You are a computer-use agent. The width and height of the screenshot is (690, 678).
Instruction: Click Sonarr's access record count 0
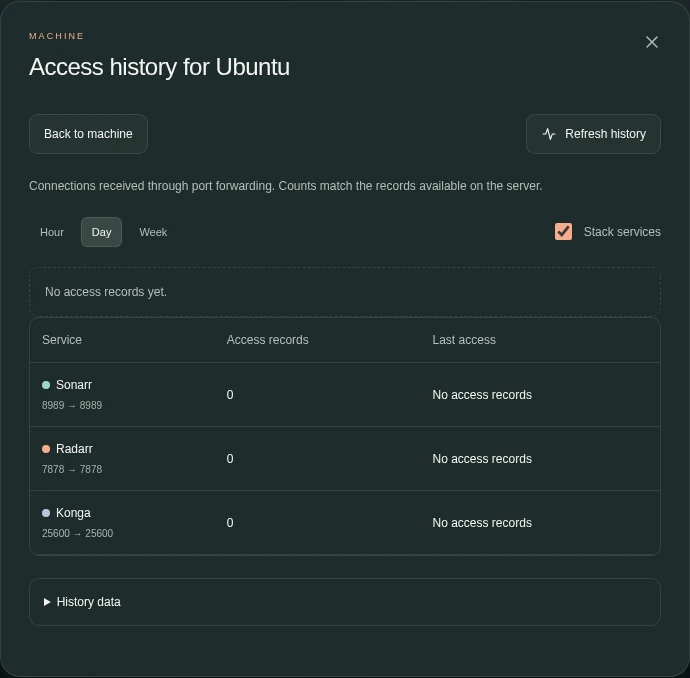[230, 395]
